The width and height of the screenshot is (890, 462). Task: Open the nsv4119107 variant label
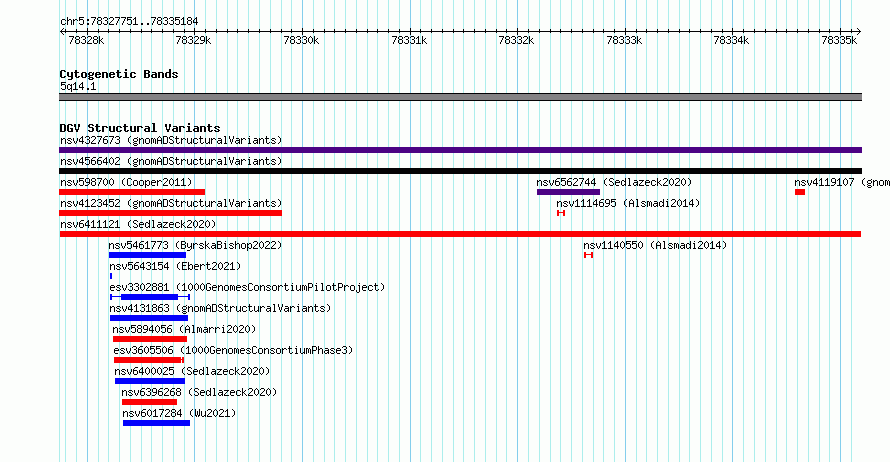point(842,182)
